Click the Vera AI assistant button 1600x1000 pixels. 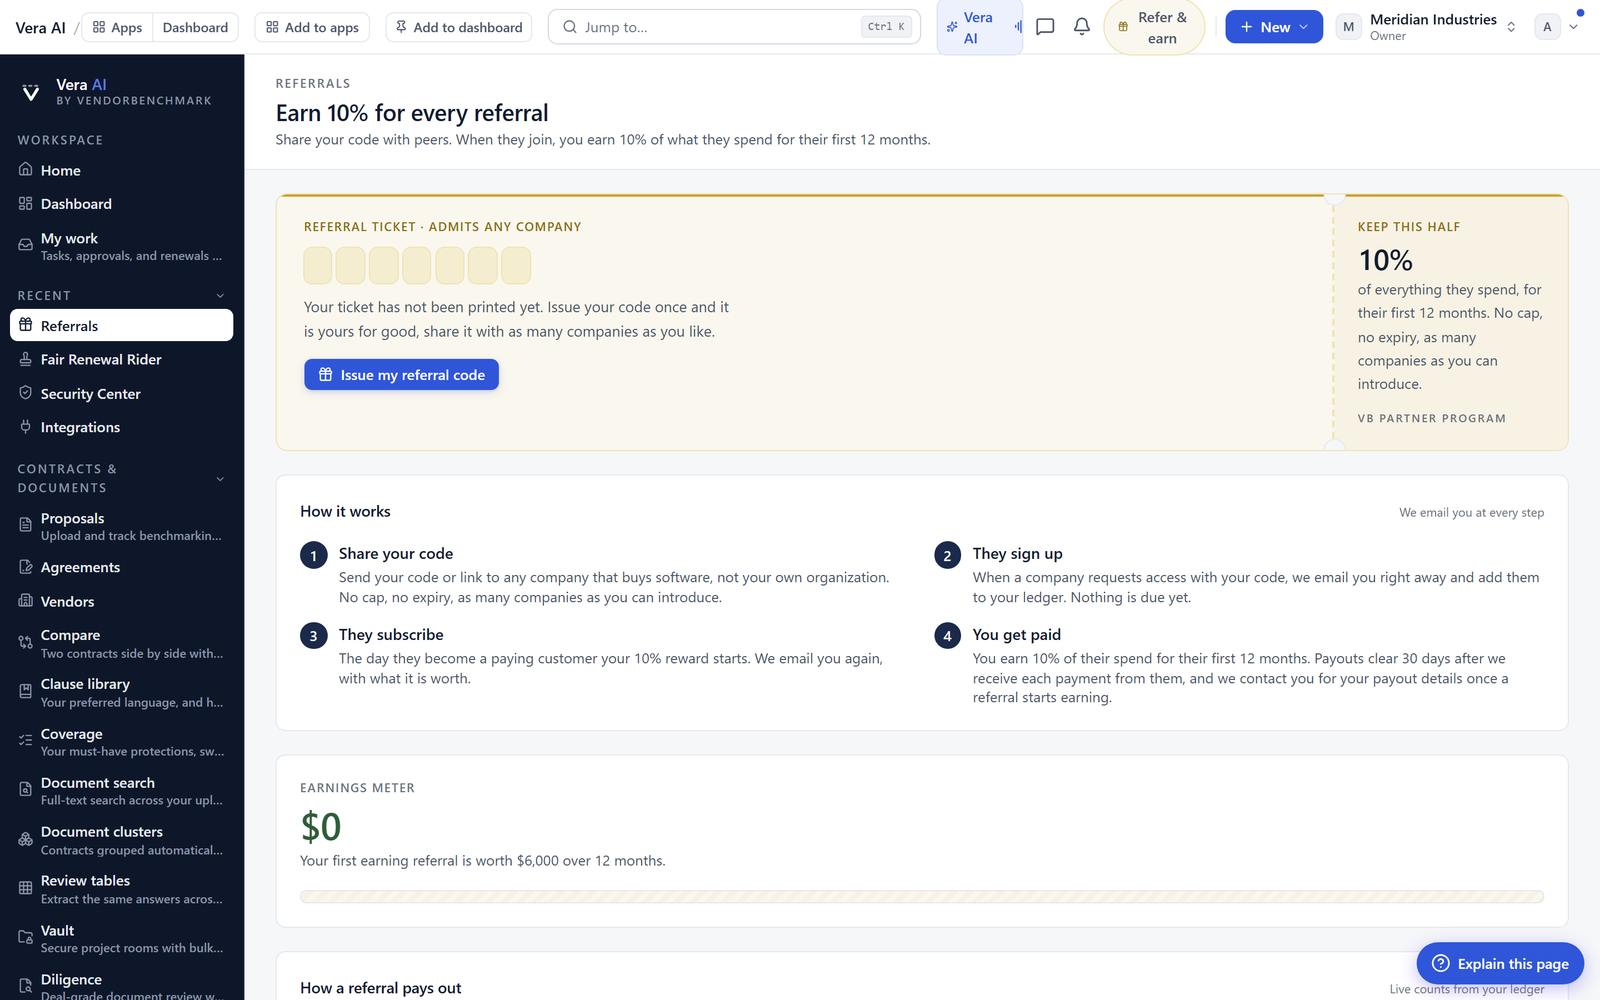click(979, 28)
